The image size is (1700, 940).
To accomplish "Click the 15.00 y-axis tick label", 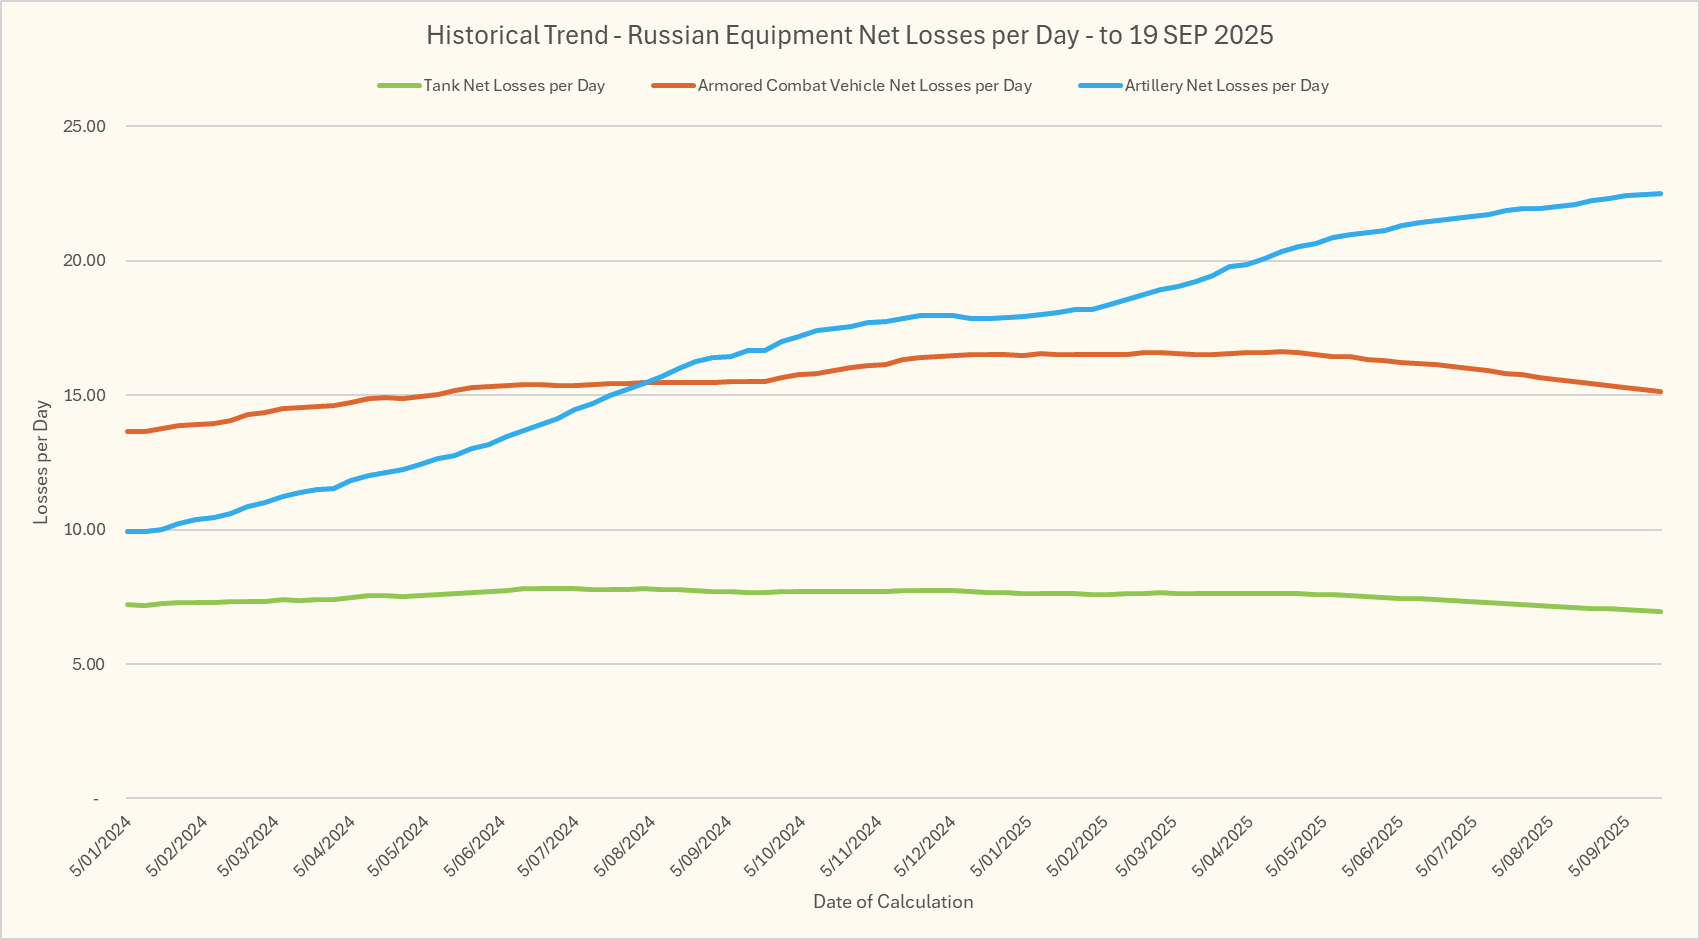I will click(x=85, y=395).
